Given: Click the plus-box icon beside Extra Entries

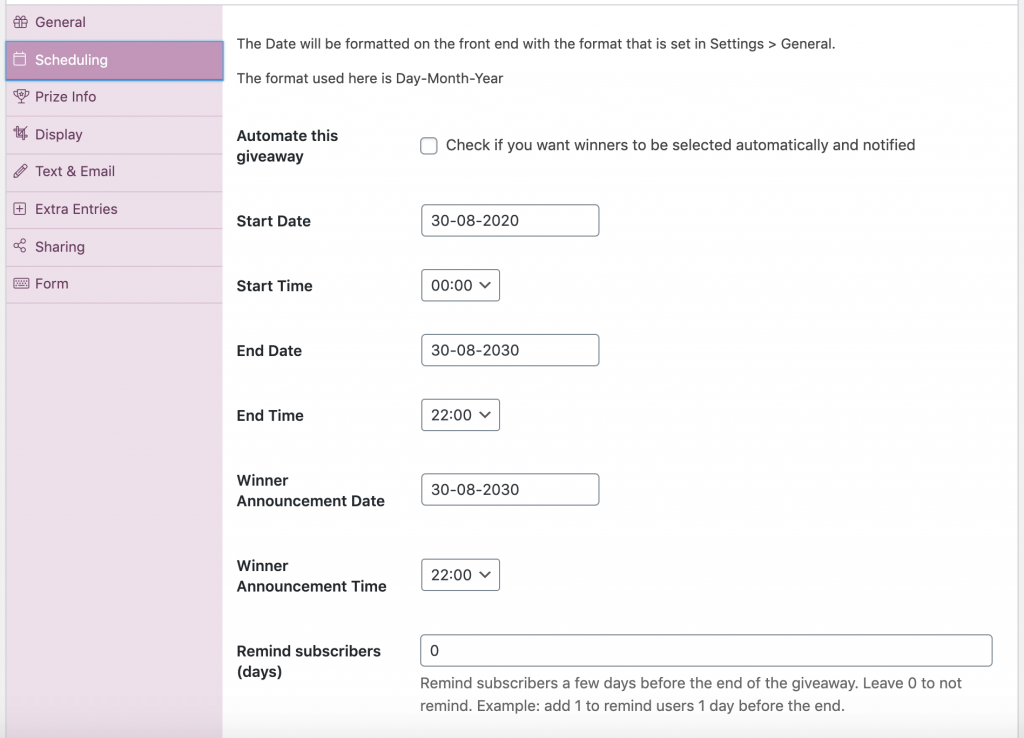Looking at the screenshot, I should pos(20,209).
